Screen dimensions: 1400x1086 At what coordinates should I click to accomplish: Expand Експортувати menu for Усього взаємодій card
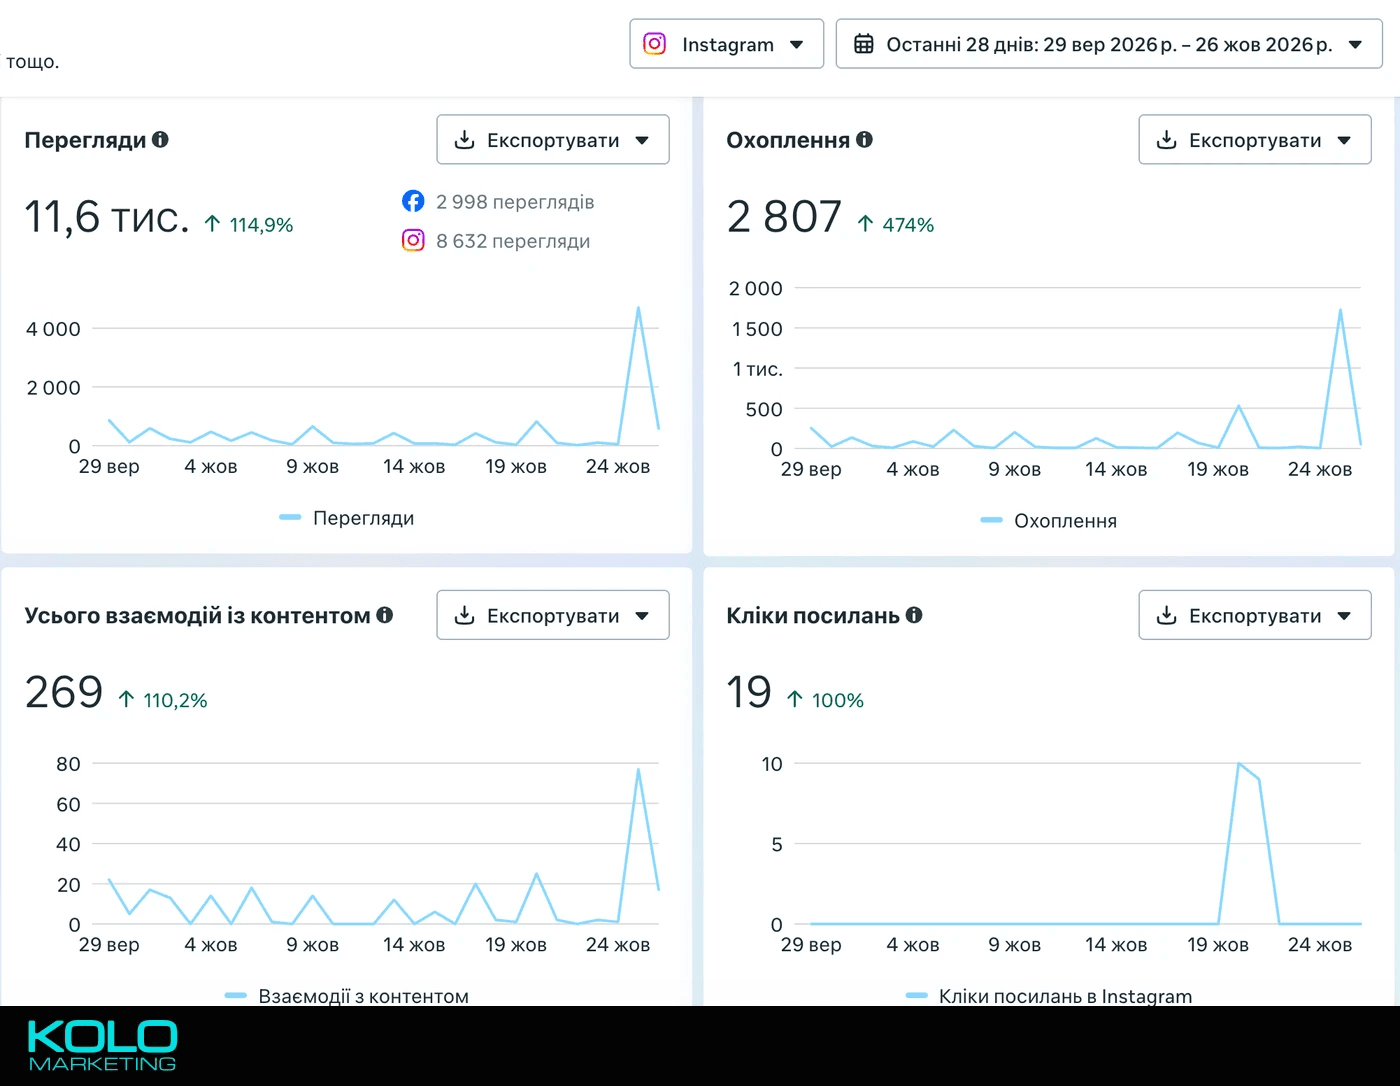553,615
